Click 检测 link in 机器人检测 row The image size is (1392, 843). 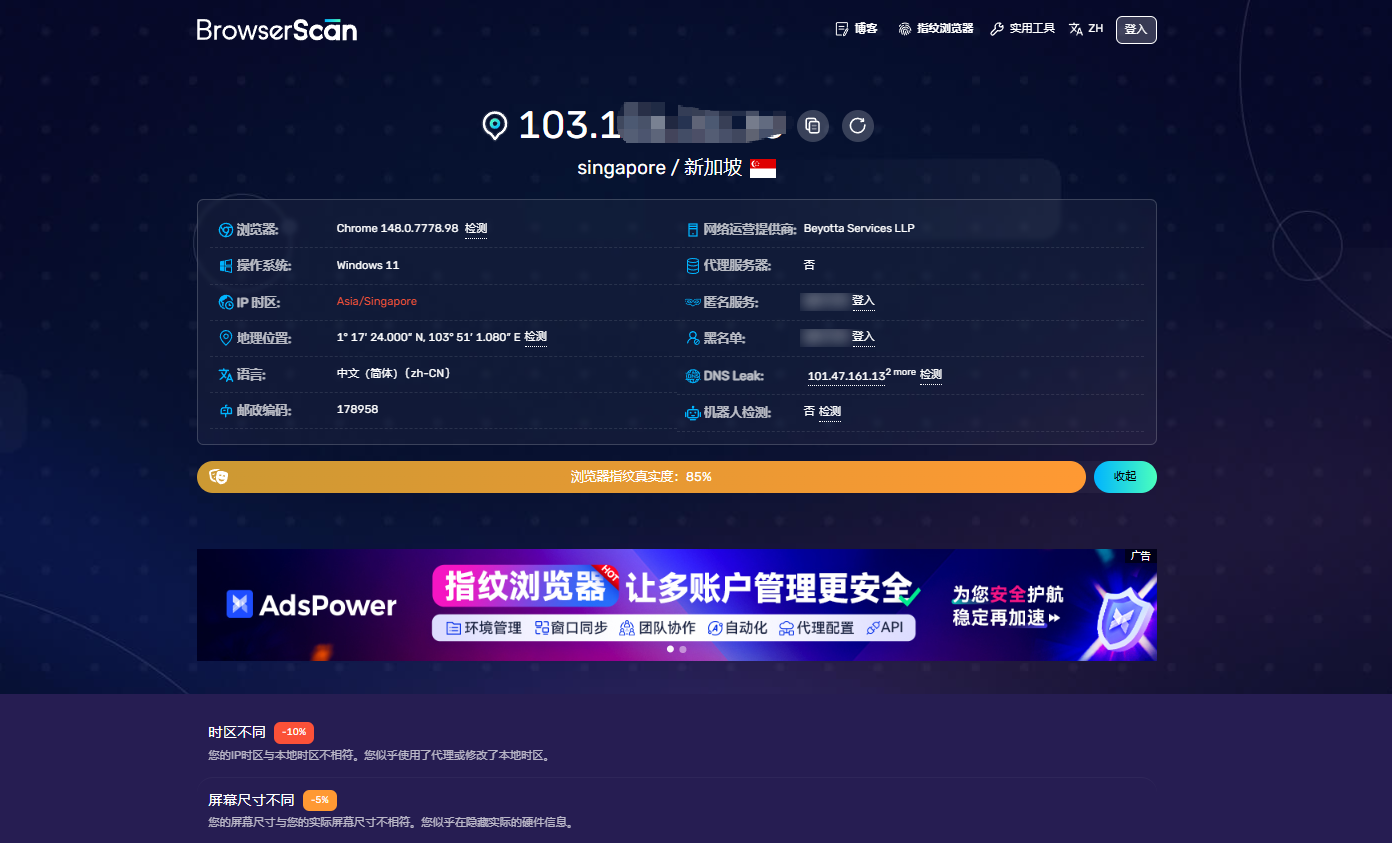(x=830, y=412)
